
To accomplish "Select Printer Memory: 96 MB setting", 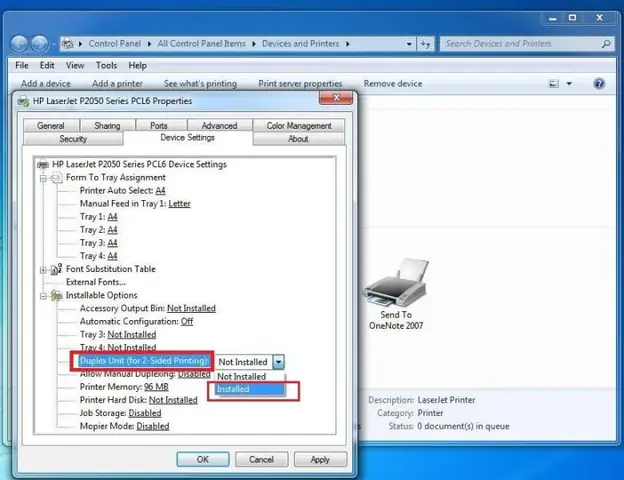I will click(124, 387).
